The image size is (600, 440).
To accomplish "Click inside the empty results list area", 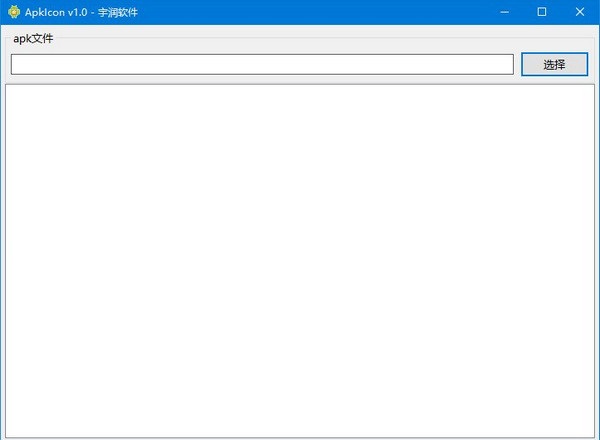I will [300, 260].
